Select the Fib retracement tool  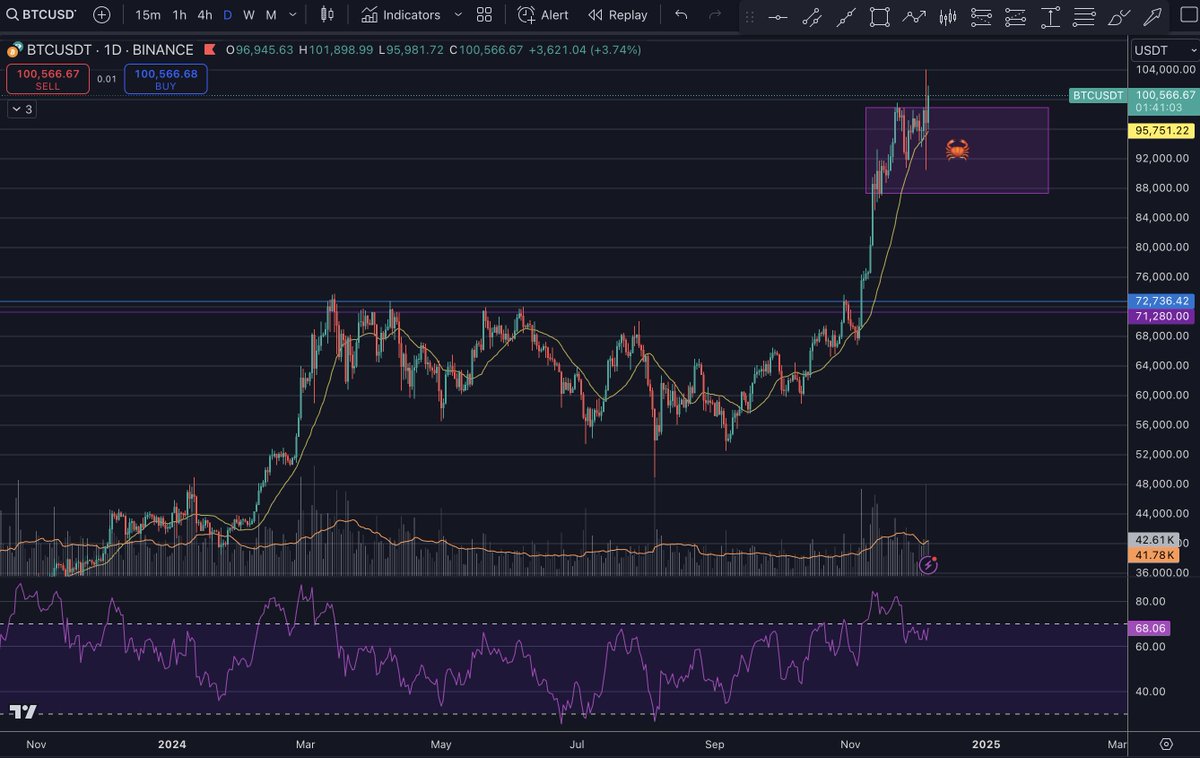click(982, 16)
